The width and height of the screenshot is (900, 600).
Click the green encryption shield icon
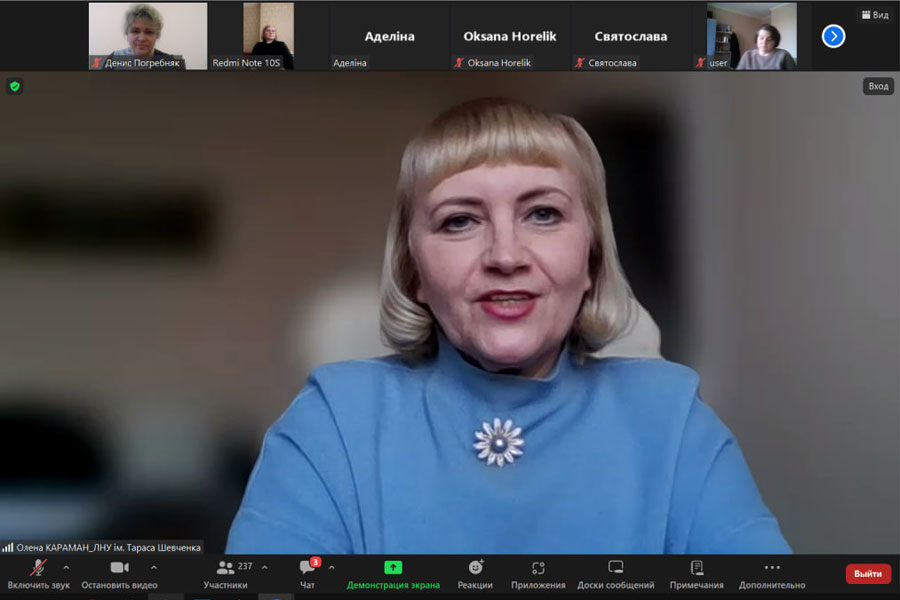(15, 86)
